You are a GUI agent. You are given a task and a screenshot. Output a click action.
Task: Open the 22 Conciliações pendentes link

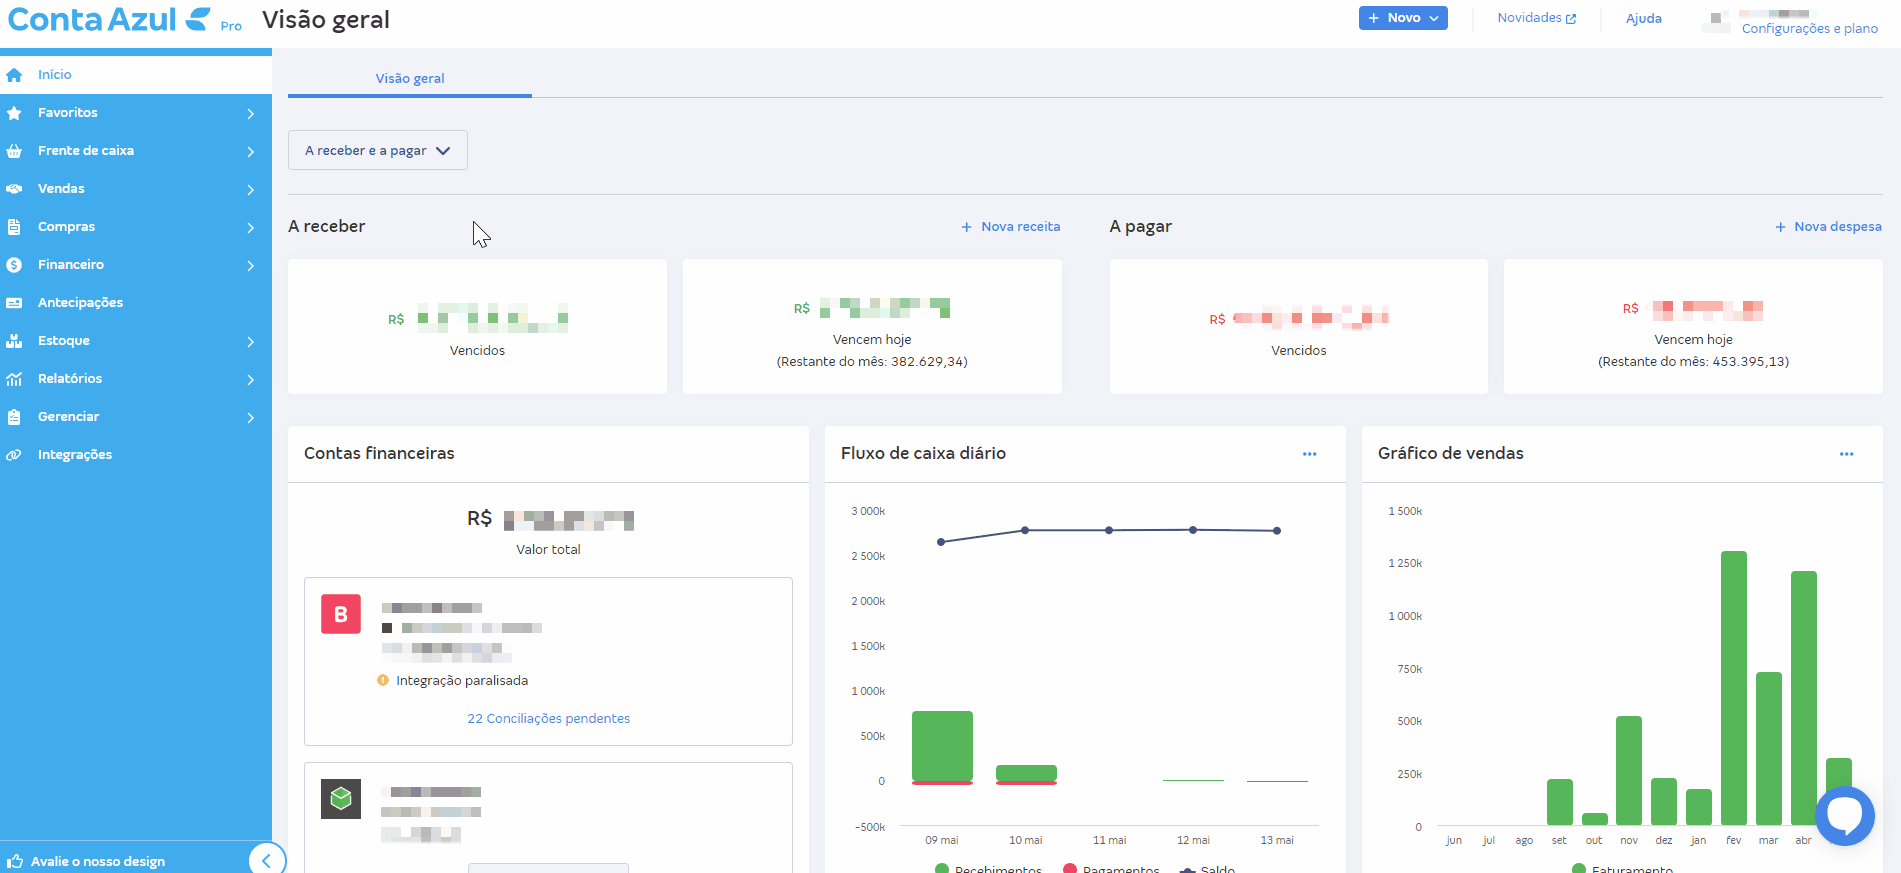(548, 718)
